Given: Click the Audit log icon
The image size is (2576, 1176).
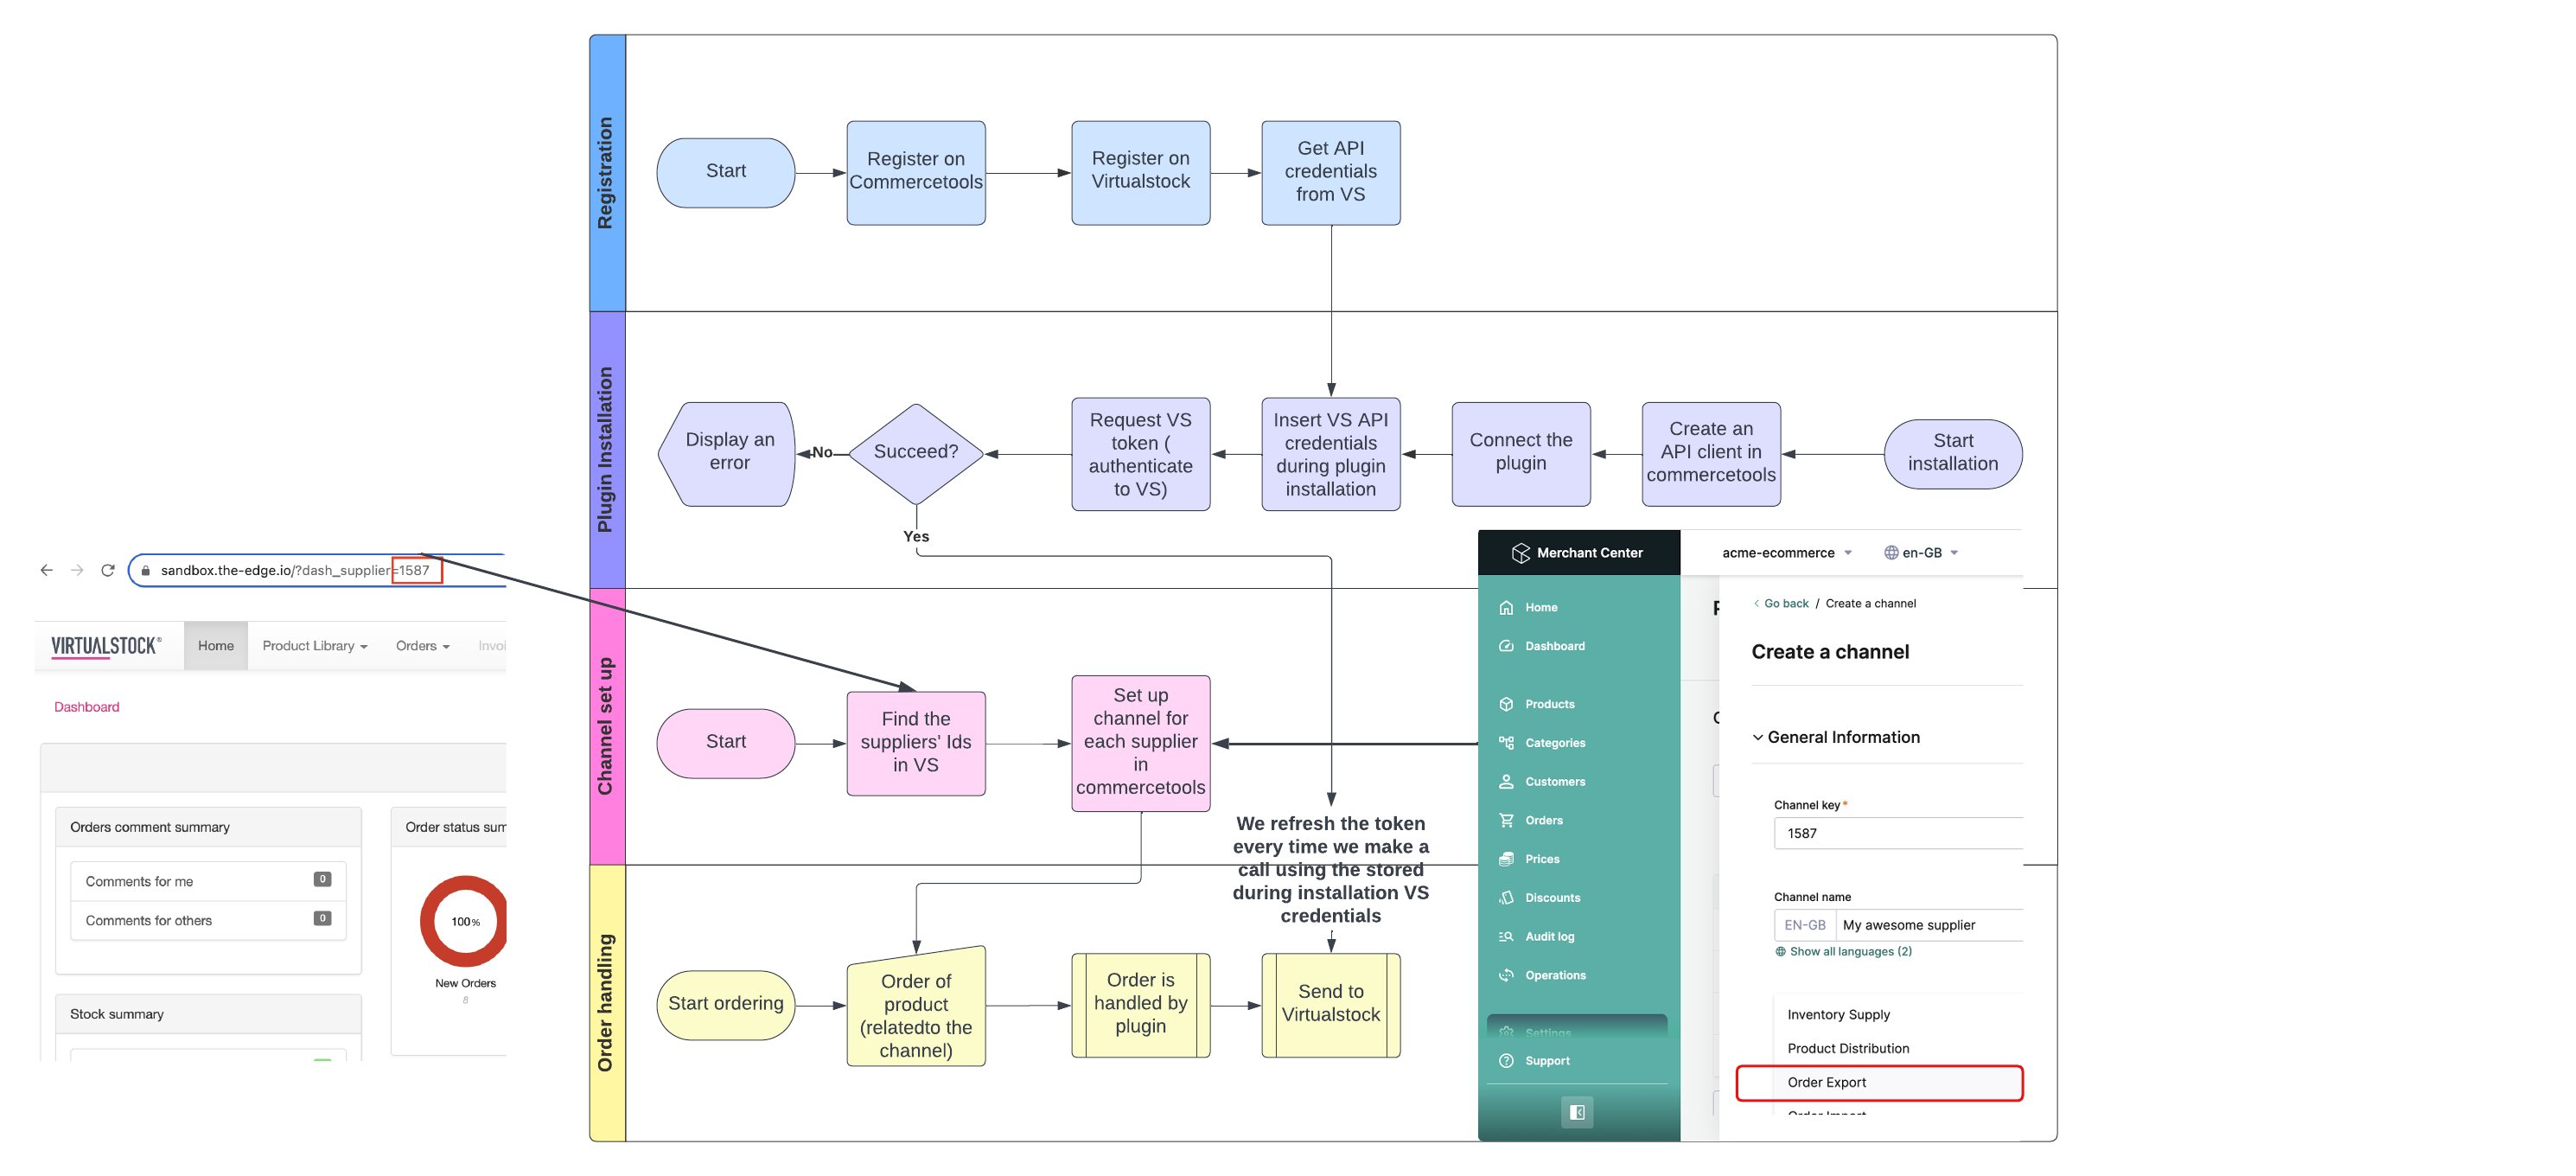Looking at the screenshot, I should pos(1506,937).
